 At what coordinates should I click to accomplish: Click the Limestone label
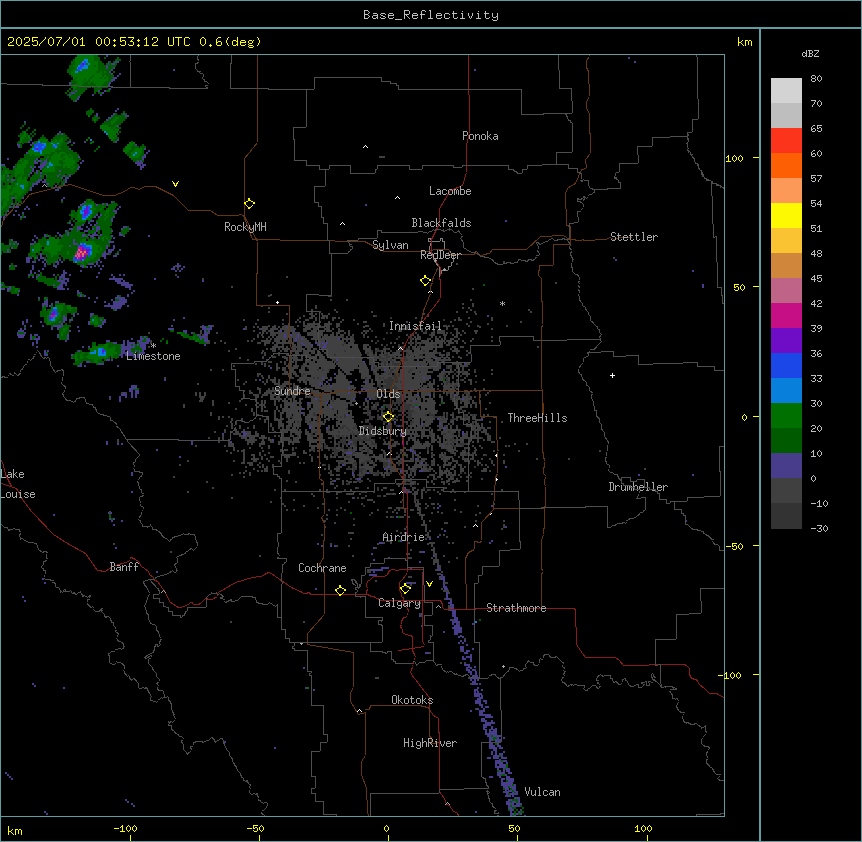coord(153,356)
